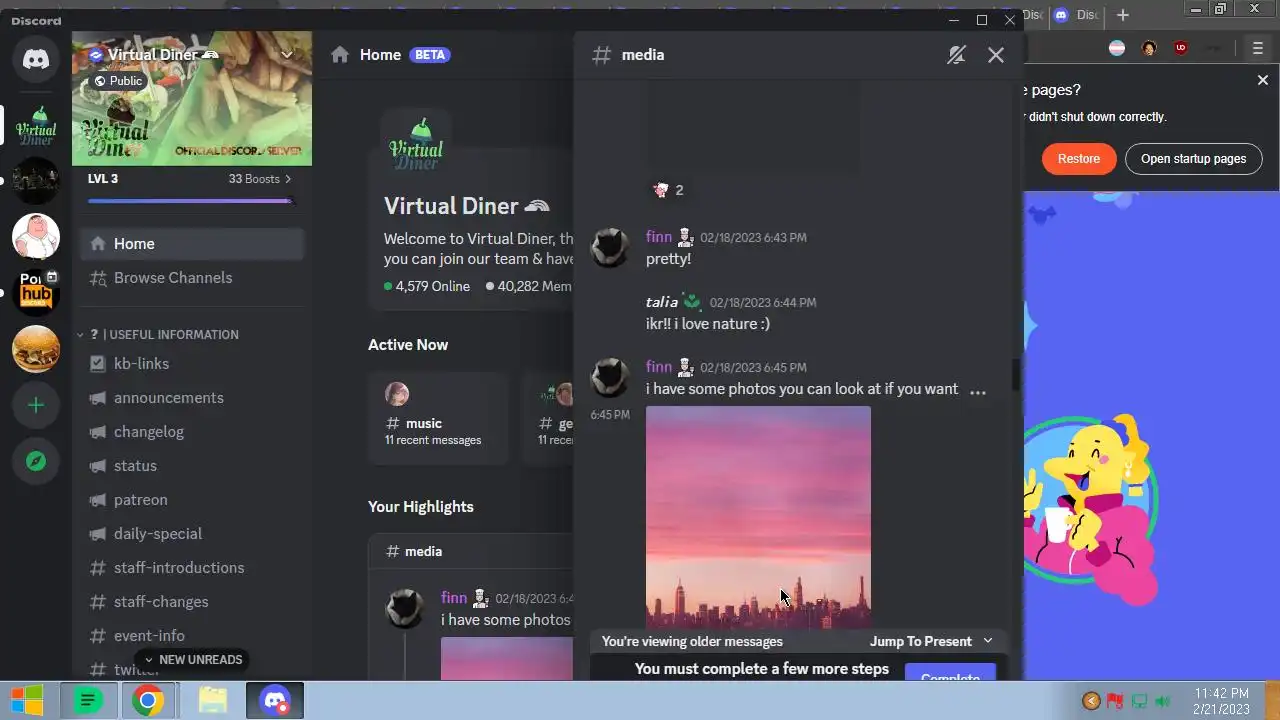Open the daily-special channel
Viewport: 1280px width, 720px height.
click(192, 534)
